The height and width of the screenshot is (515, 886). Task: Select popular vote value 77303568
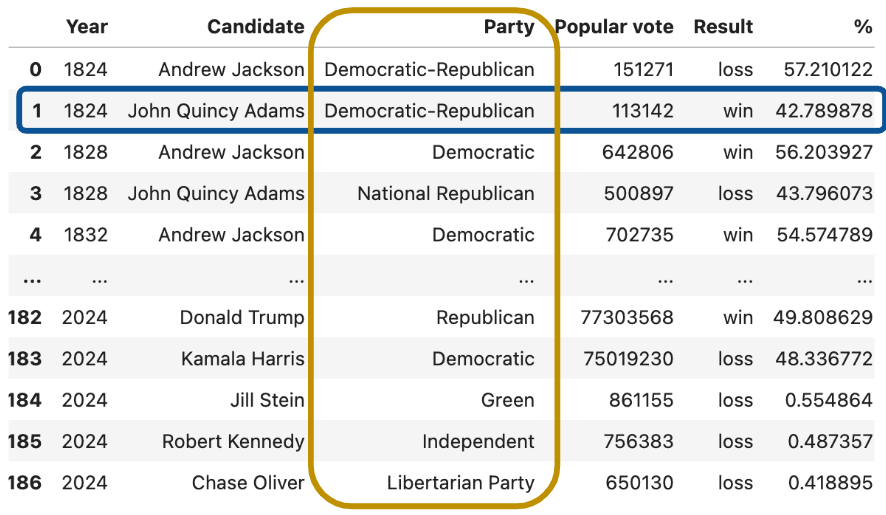[x=627, y=318]
